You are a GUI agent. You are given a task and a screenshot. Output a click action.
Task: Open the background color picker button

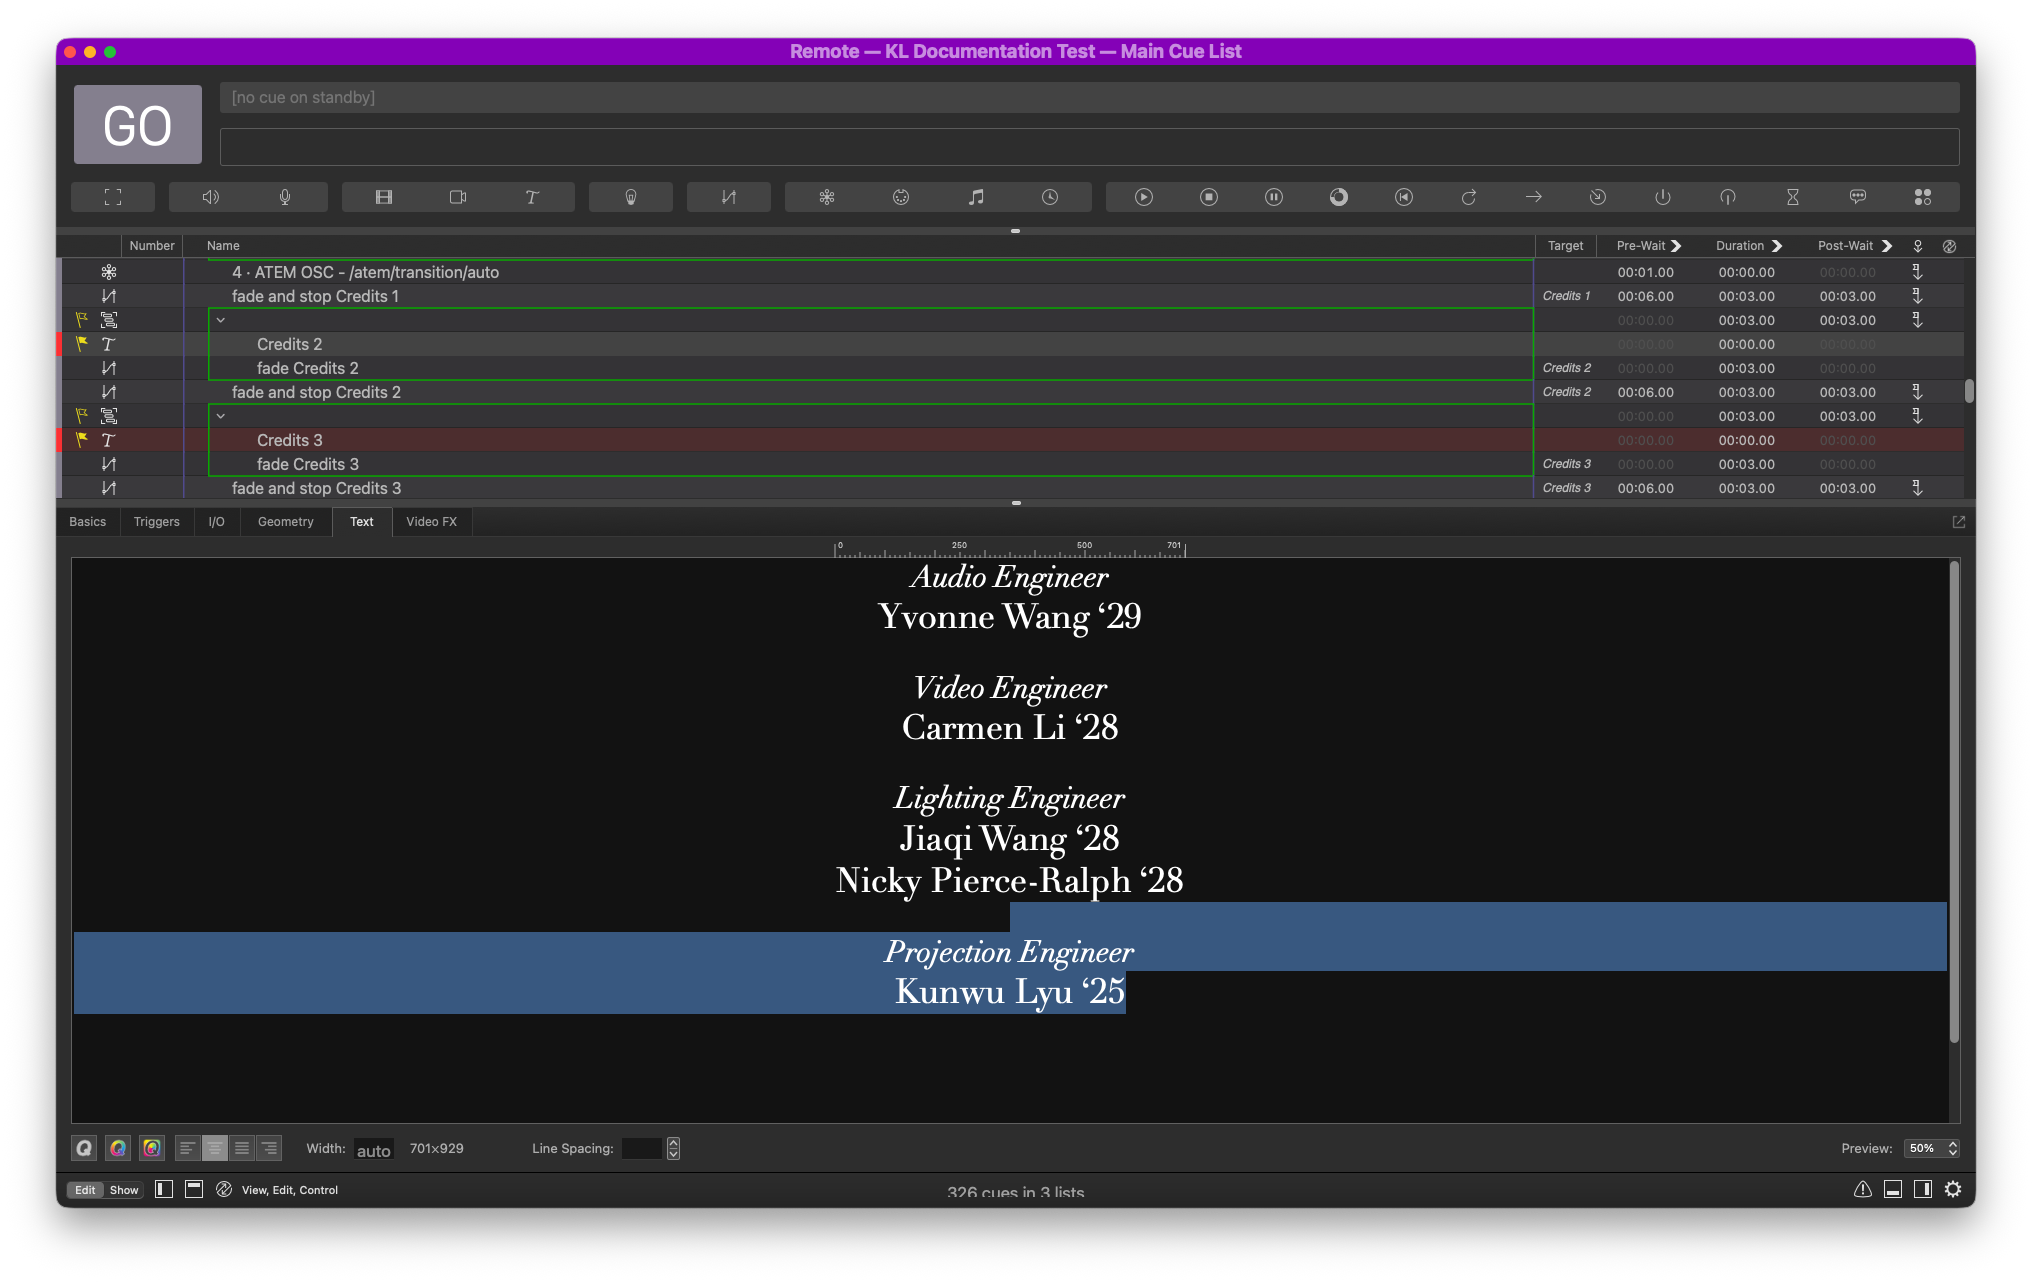(x=152, y=1149)
